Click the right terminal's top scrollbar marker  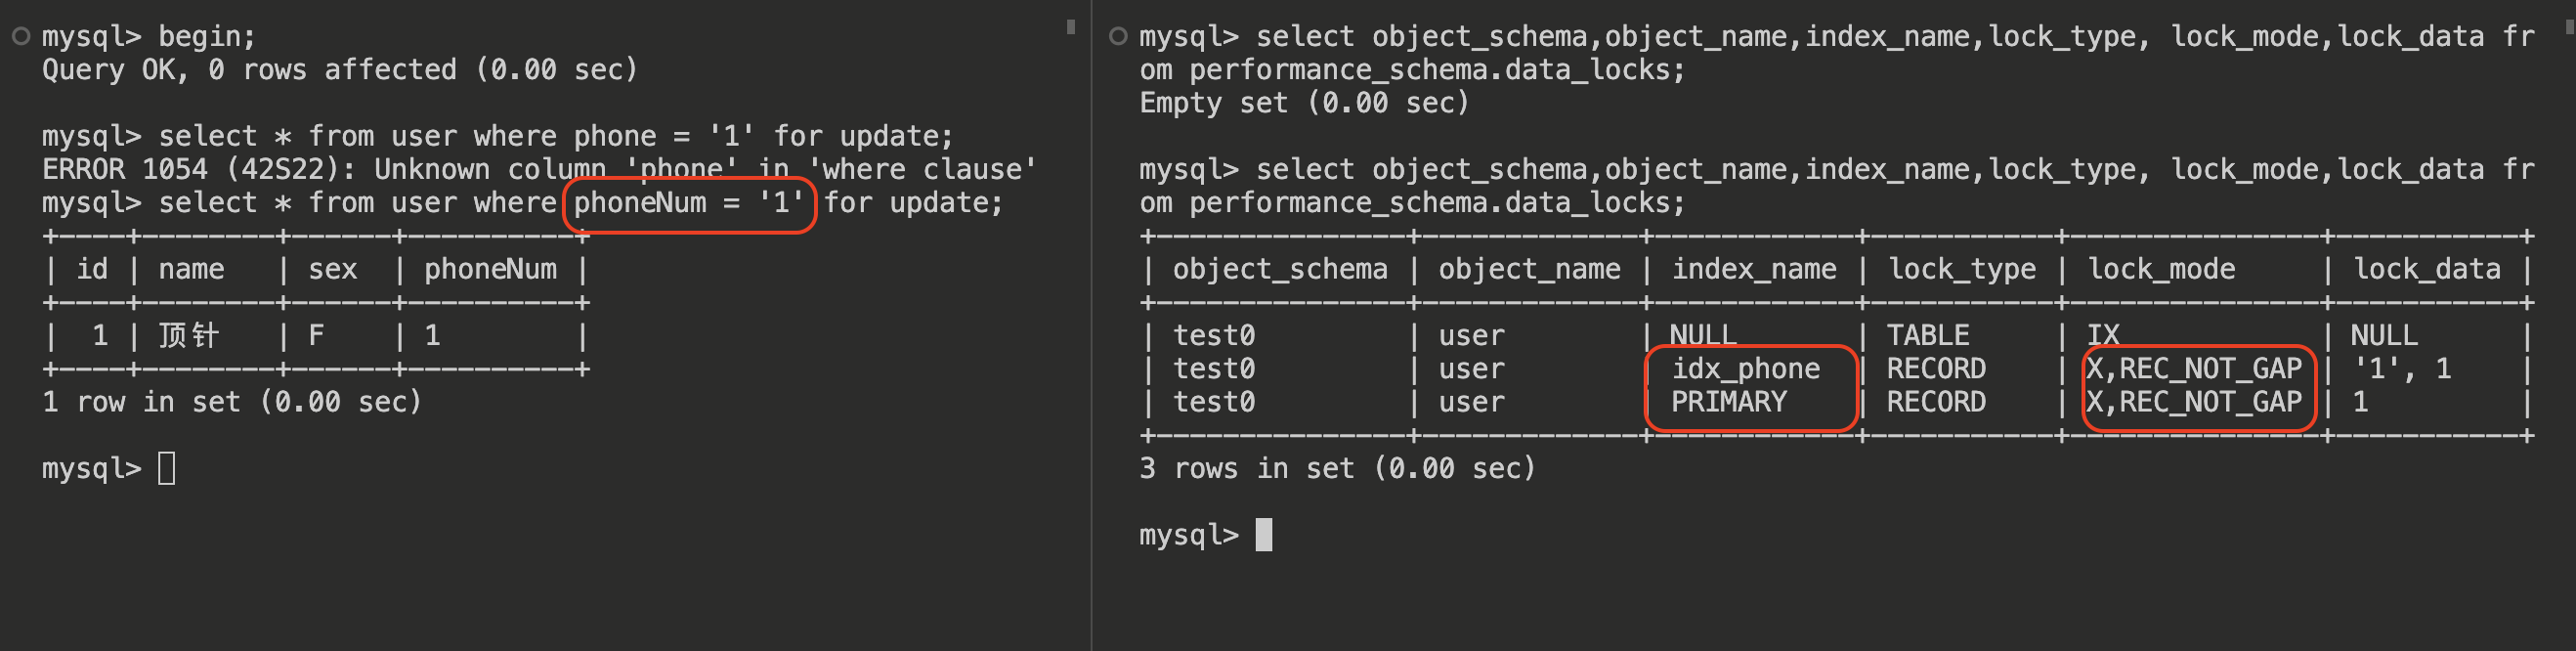pyautogui.click(x=2569, y=27)
